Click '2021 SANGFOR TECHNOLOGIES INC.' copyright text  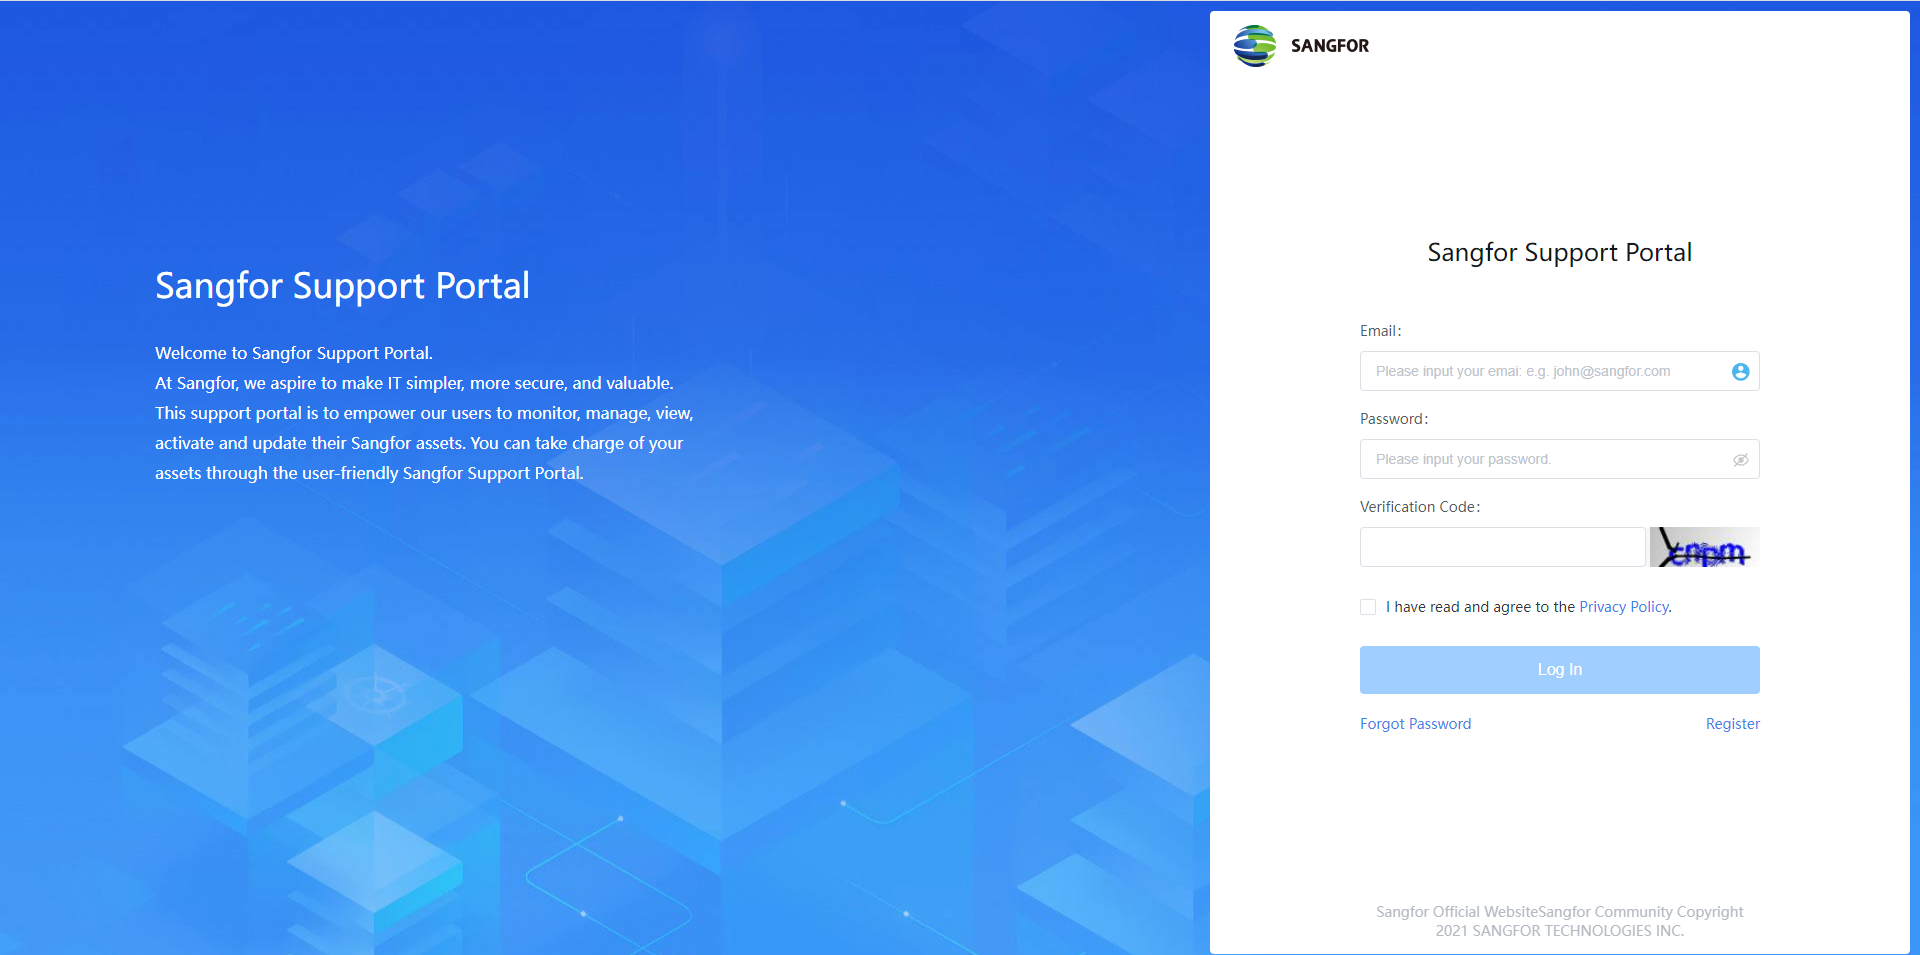coord(1559,931)
